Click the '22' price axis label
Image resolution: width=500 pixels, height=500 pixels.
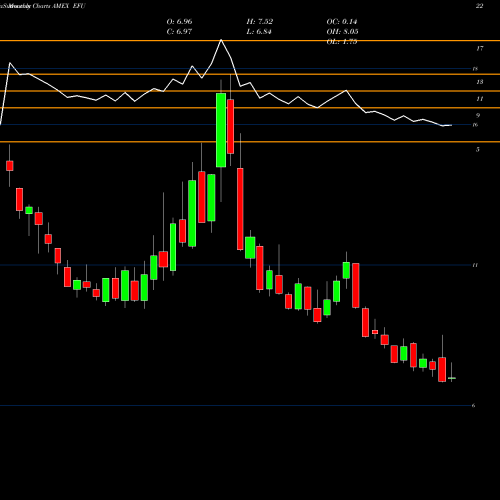pyautogui.click(x=479, y=6)
